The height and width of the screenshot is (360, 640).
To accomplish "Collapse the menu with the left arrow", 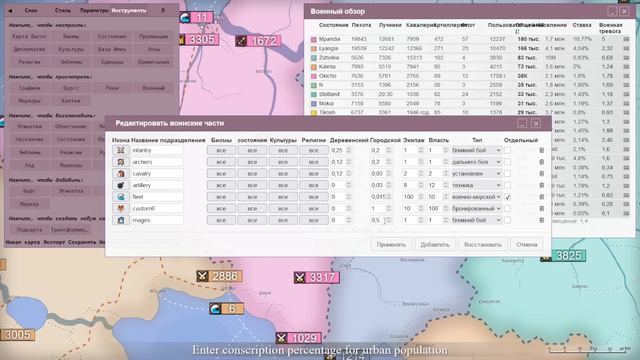I will click(x=10, y=11).
